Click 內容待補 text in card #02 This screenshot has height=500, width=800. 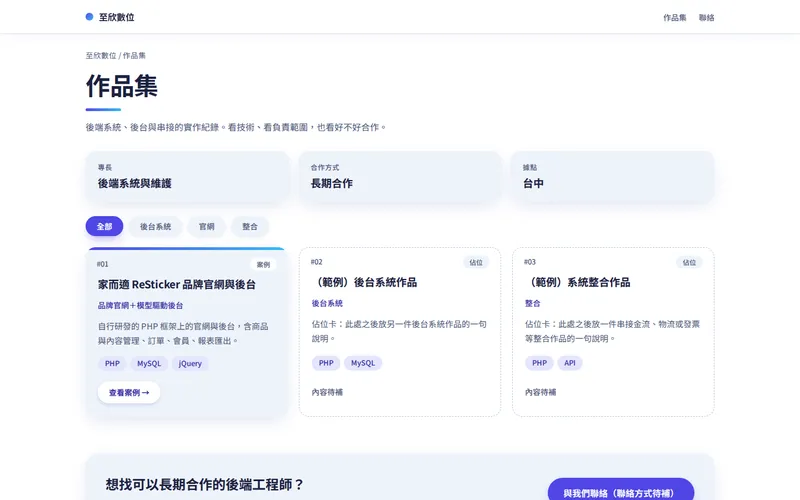point(328,392)
